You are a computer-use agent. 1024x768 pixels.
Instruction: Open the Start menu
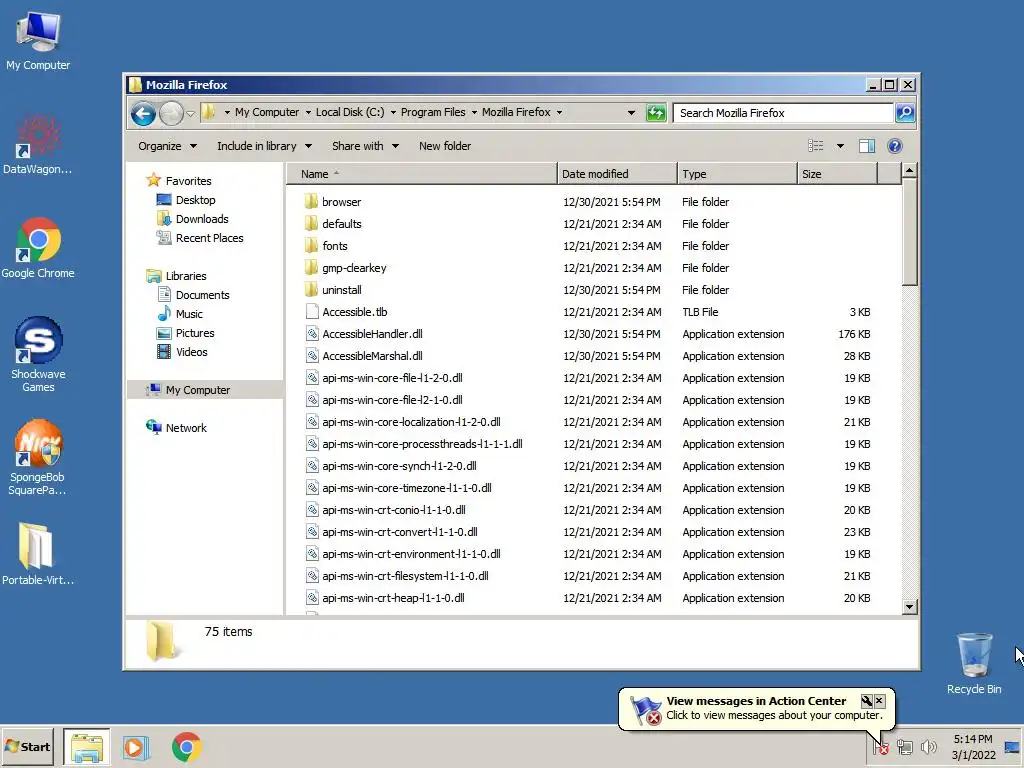[x=29, y=747]
